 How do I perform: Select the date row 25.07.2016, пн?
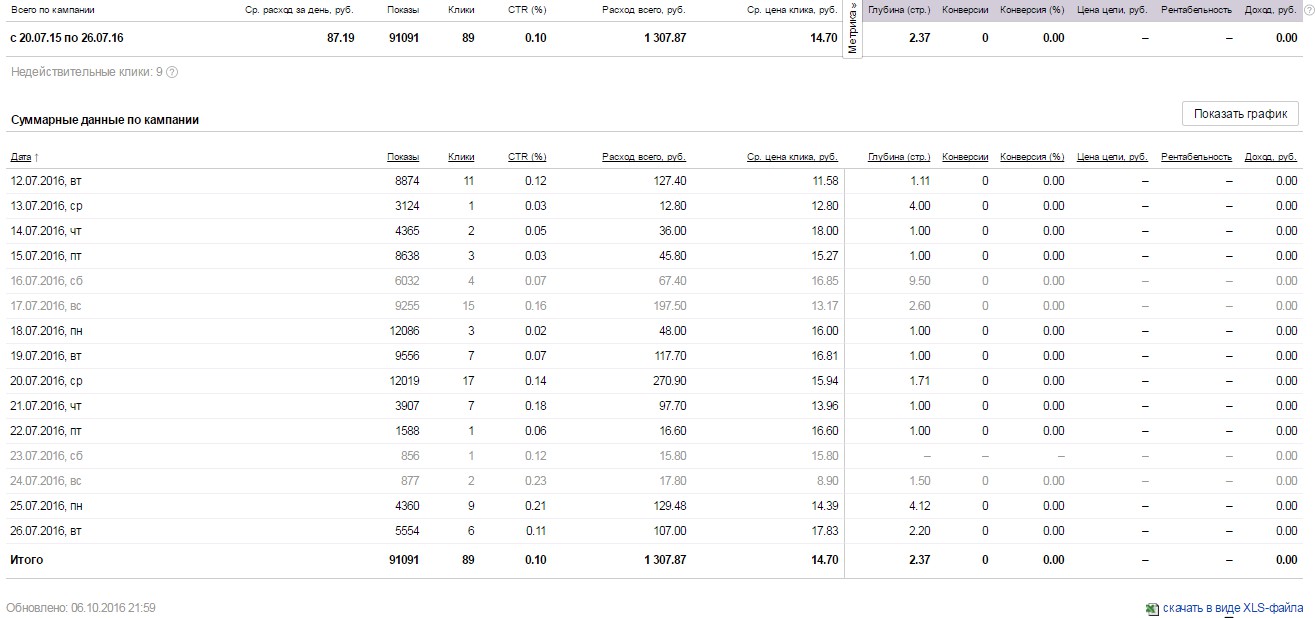(46, 506)
